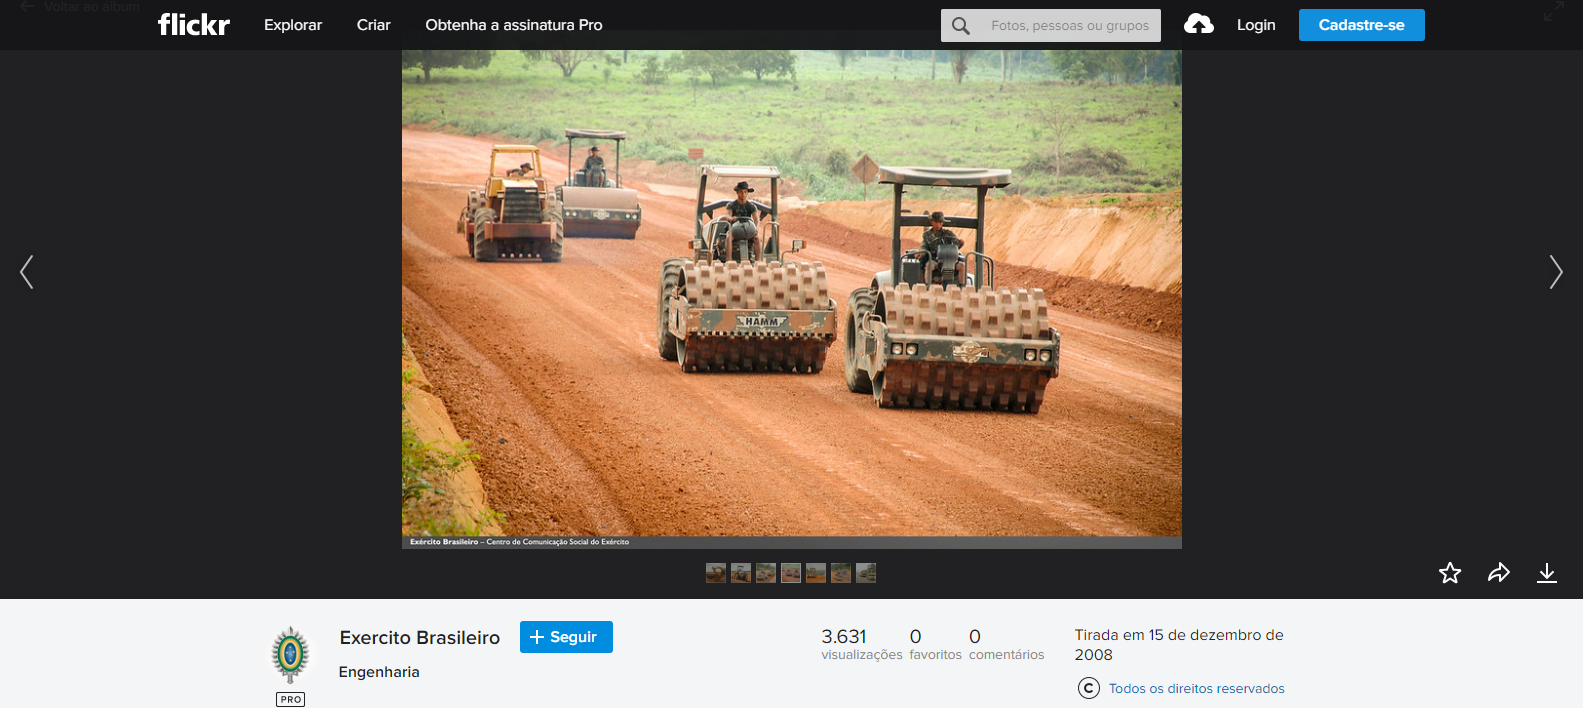The image size is (1583, 708).
Task: Click the Cadastre-se button
Action: click(1361, 25)
